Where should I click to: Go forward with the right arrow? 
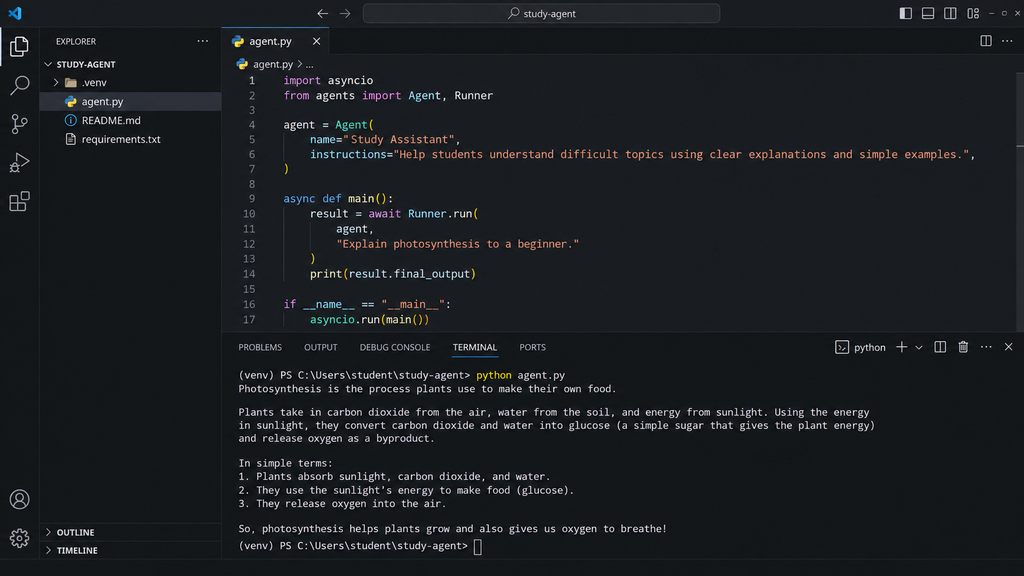[345, 13]
